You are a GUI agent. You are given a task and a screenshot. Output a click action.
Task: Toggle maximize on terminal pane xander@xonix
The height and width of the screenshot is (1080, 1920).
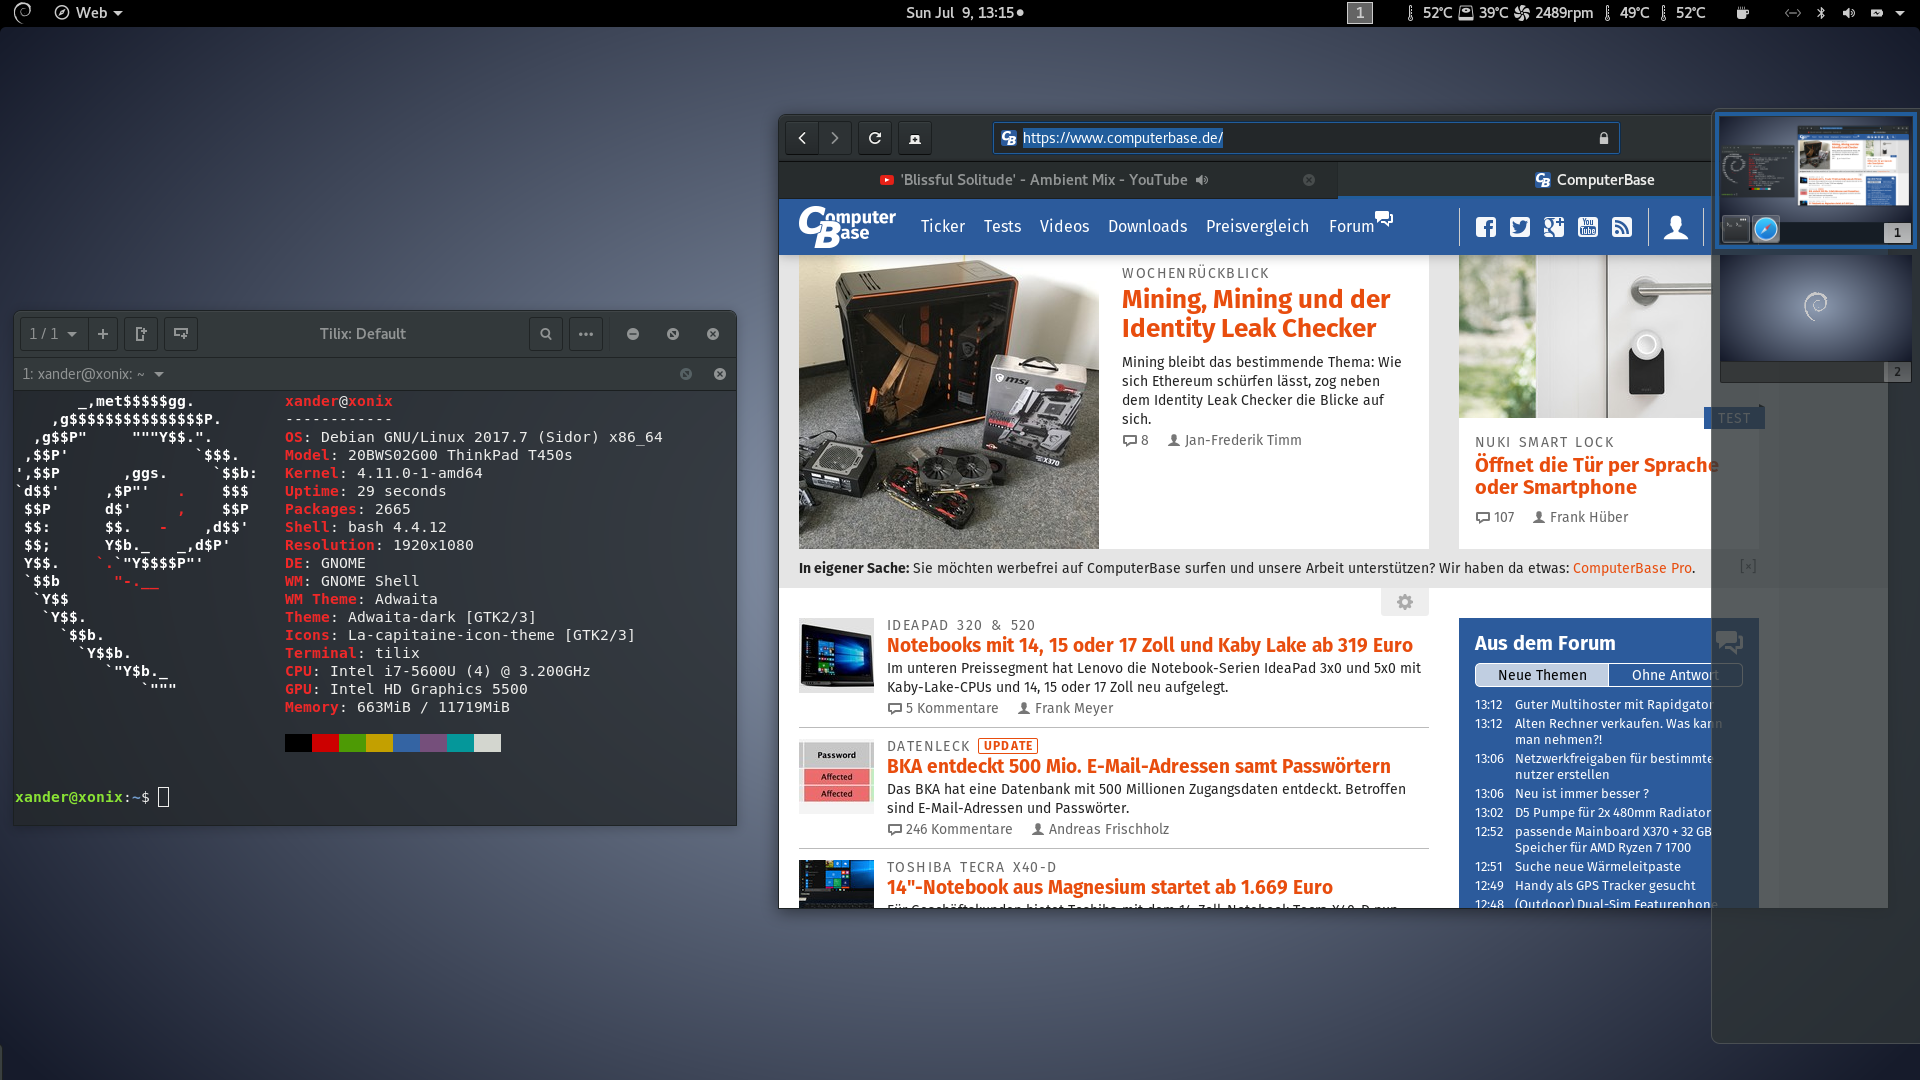click(x=686, y=374)
